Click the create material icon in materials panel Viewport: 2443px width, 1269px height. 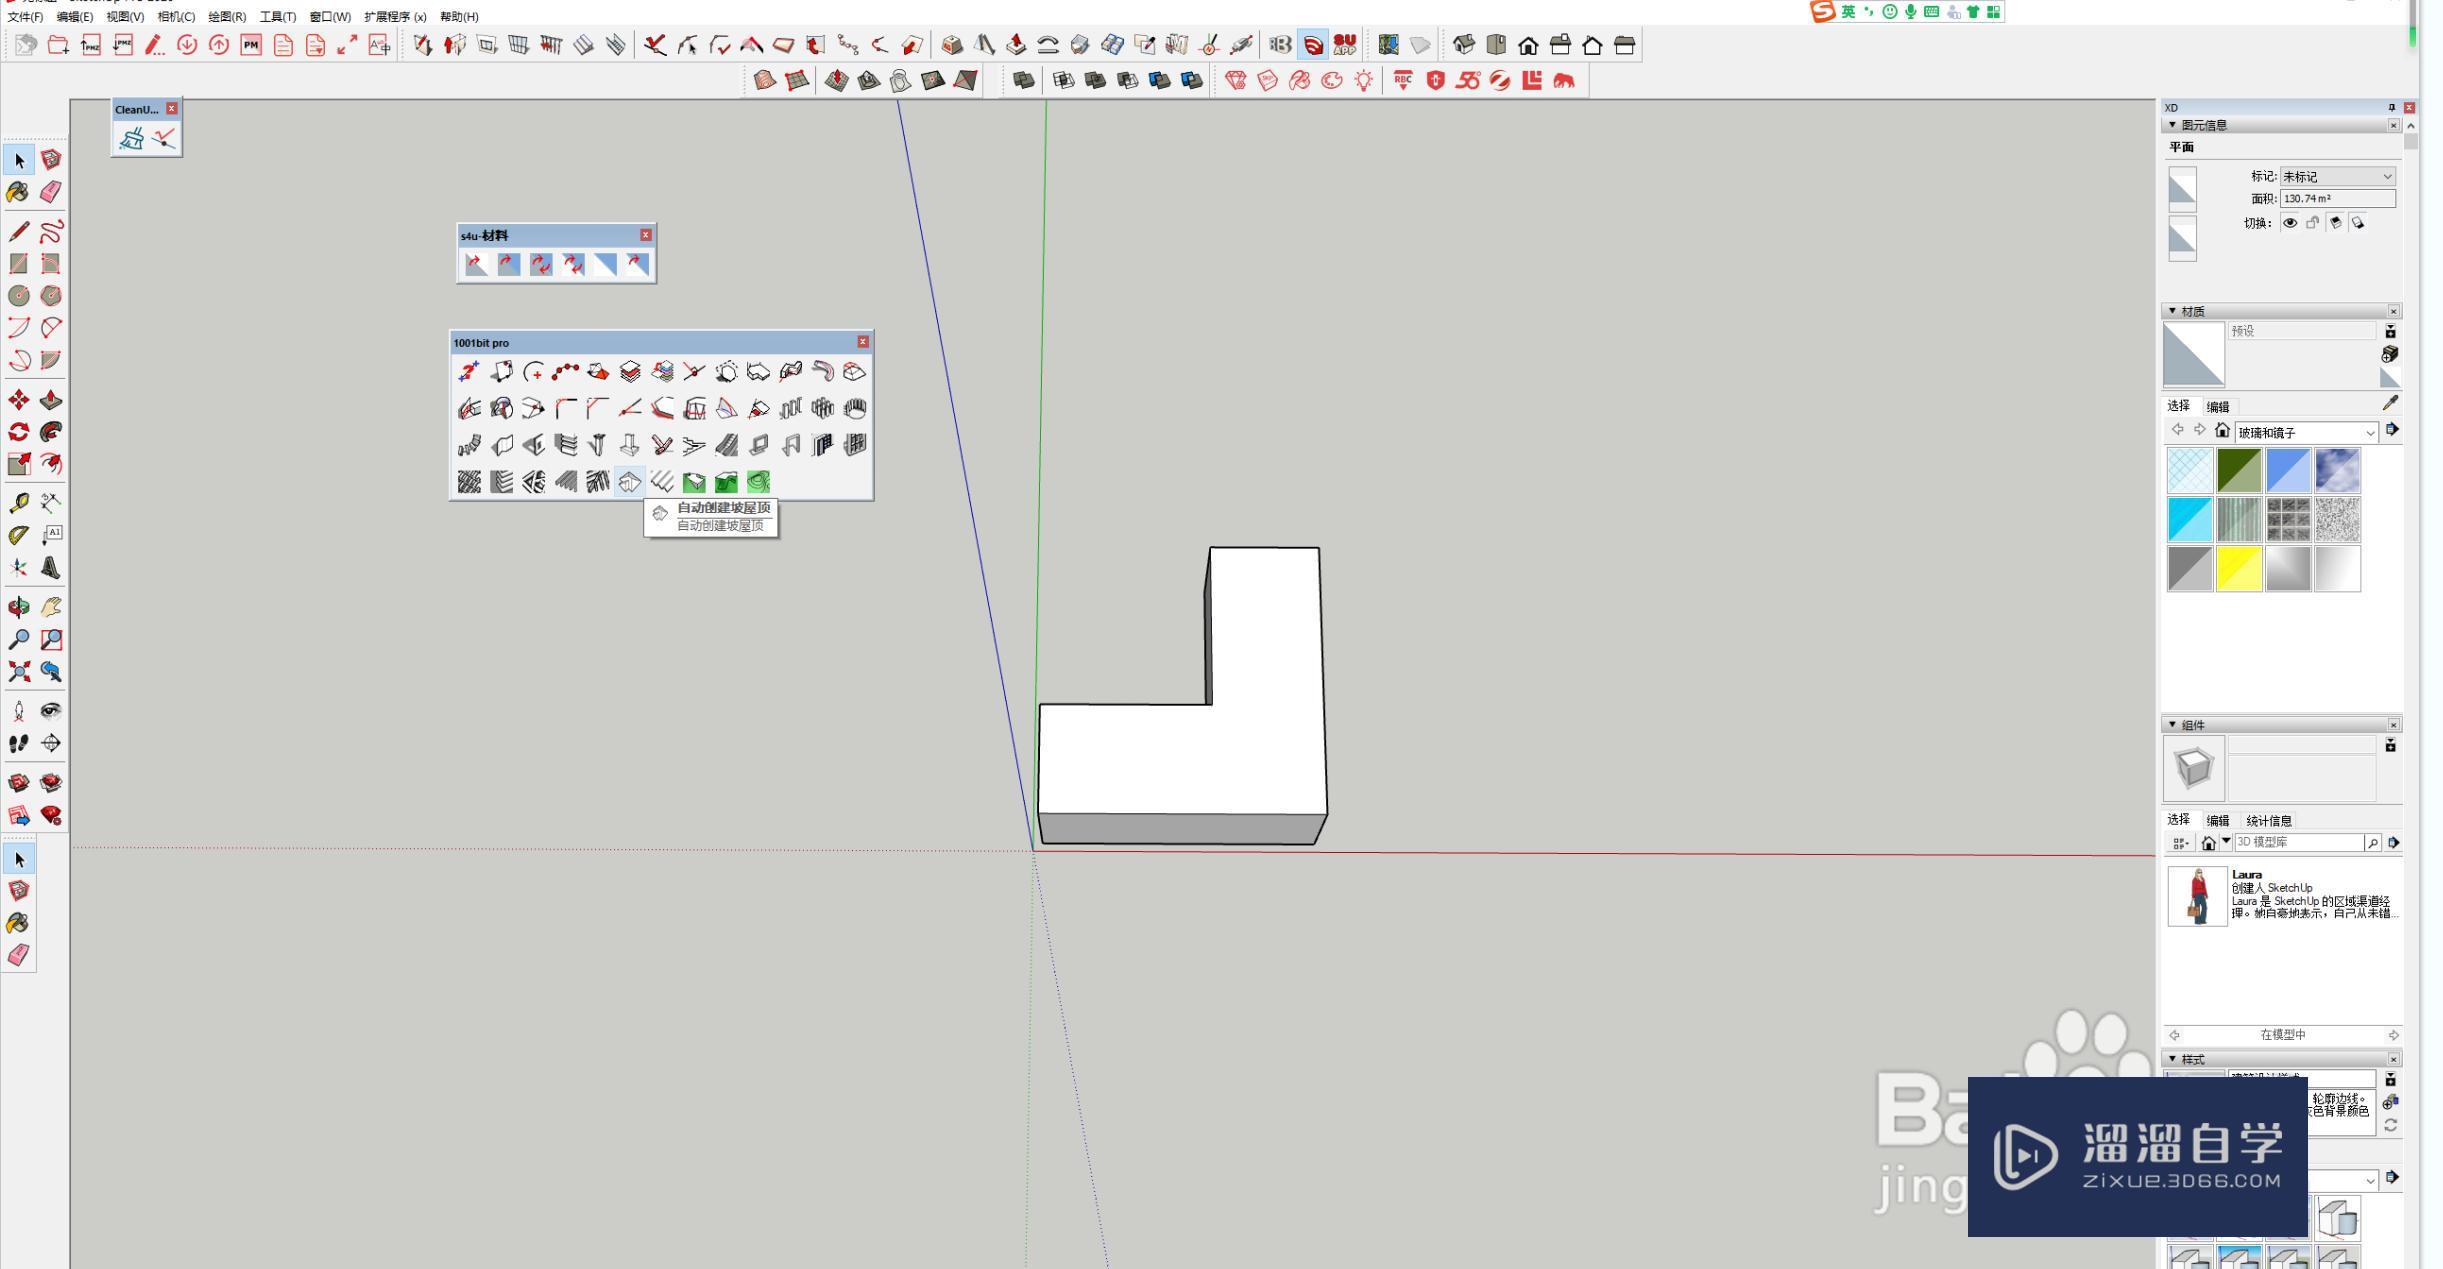point(2390,354)
